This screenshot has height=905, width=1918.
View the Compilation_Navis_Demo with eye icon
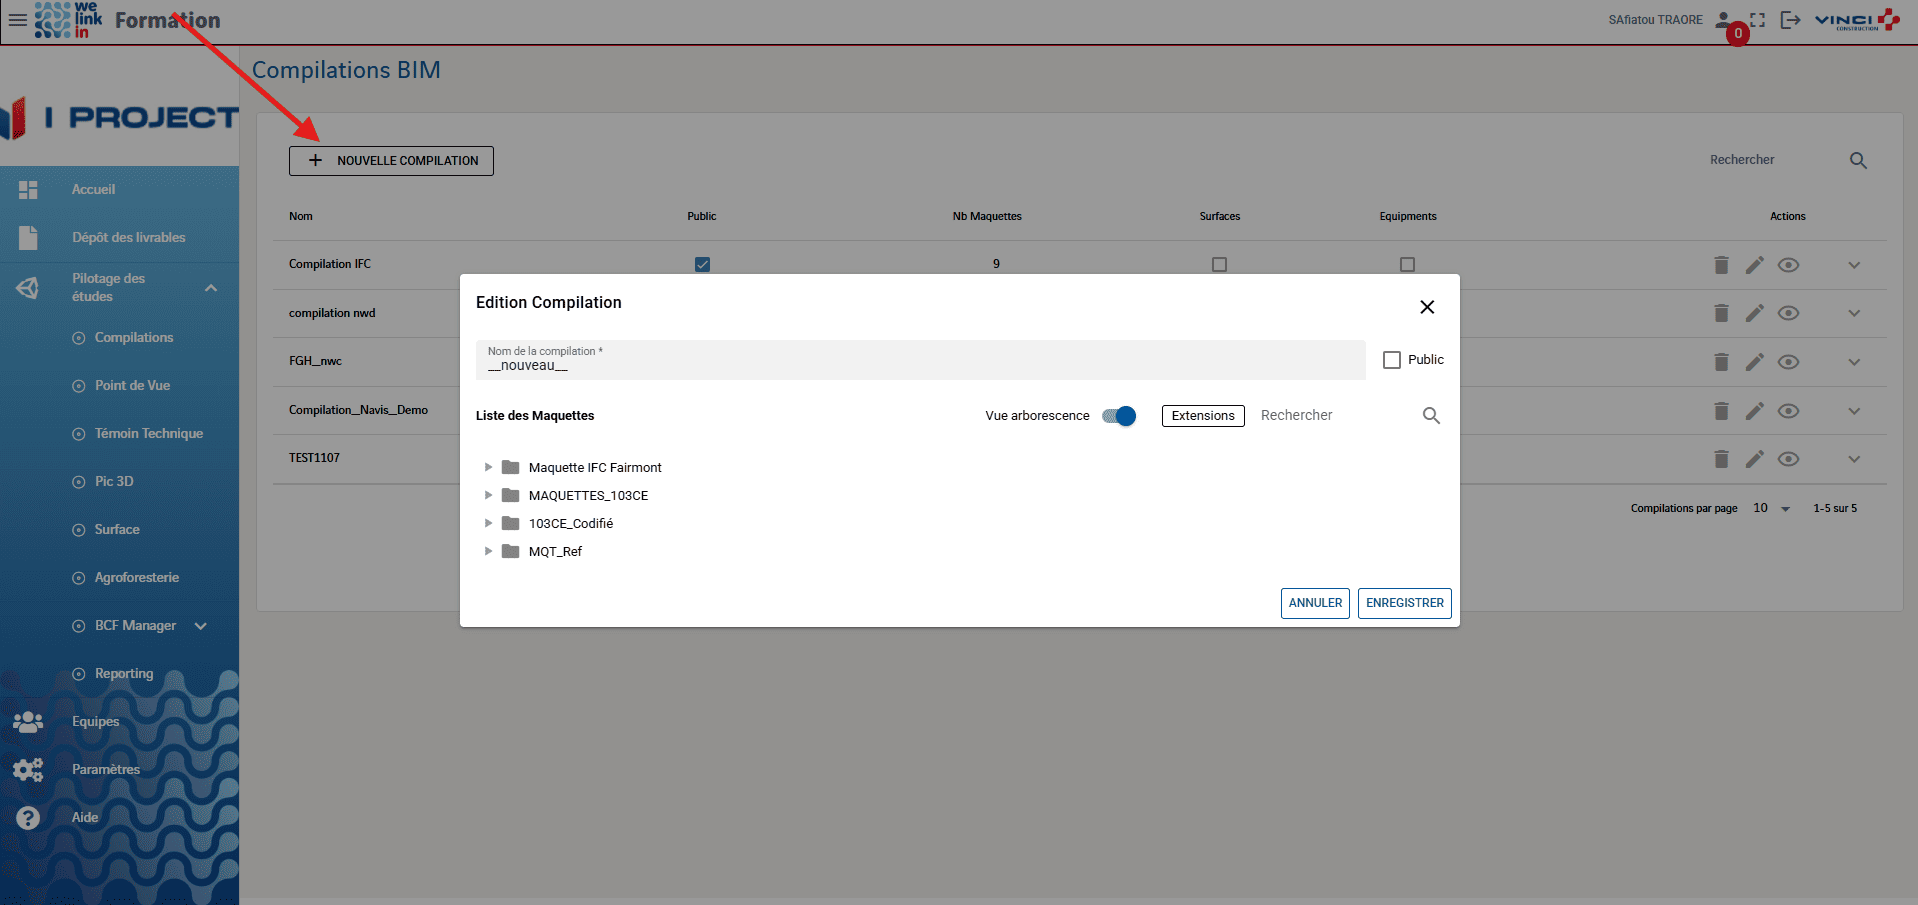1788,411
